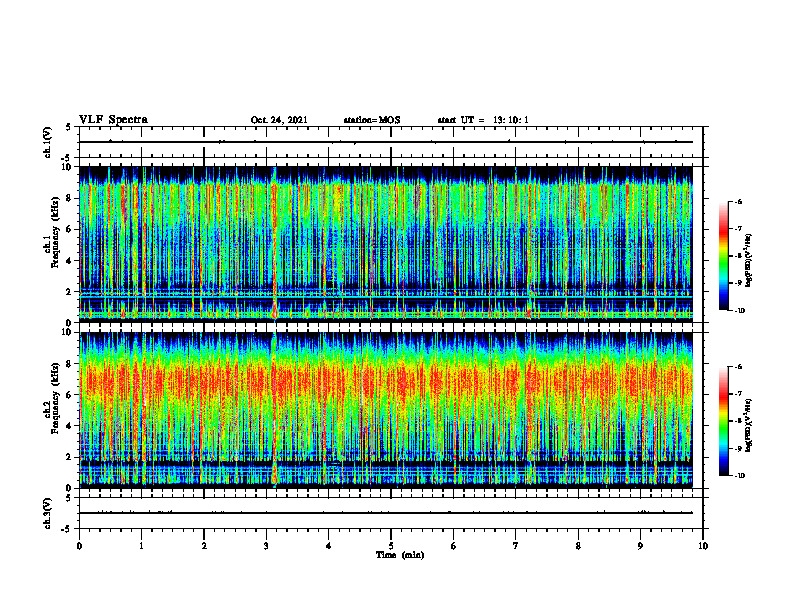
Task: Click the ch.2 spectrogram color scale bar
Action: 723,421
